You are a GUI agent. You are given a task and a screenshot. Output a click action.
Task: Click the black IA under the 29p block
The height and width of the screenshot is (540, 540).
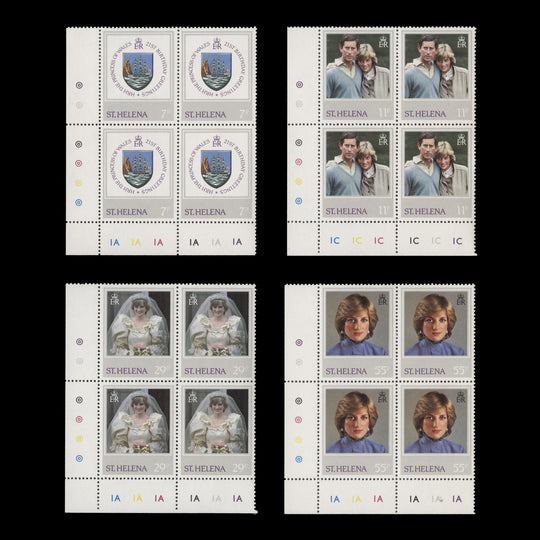(195, 498)
